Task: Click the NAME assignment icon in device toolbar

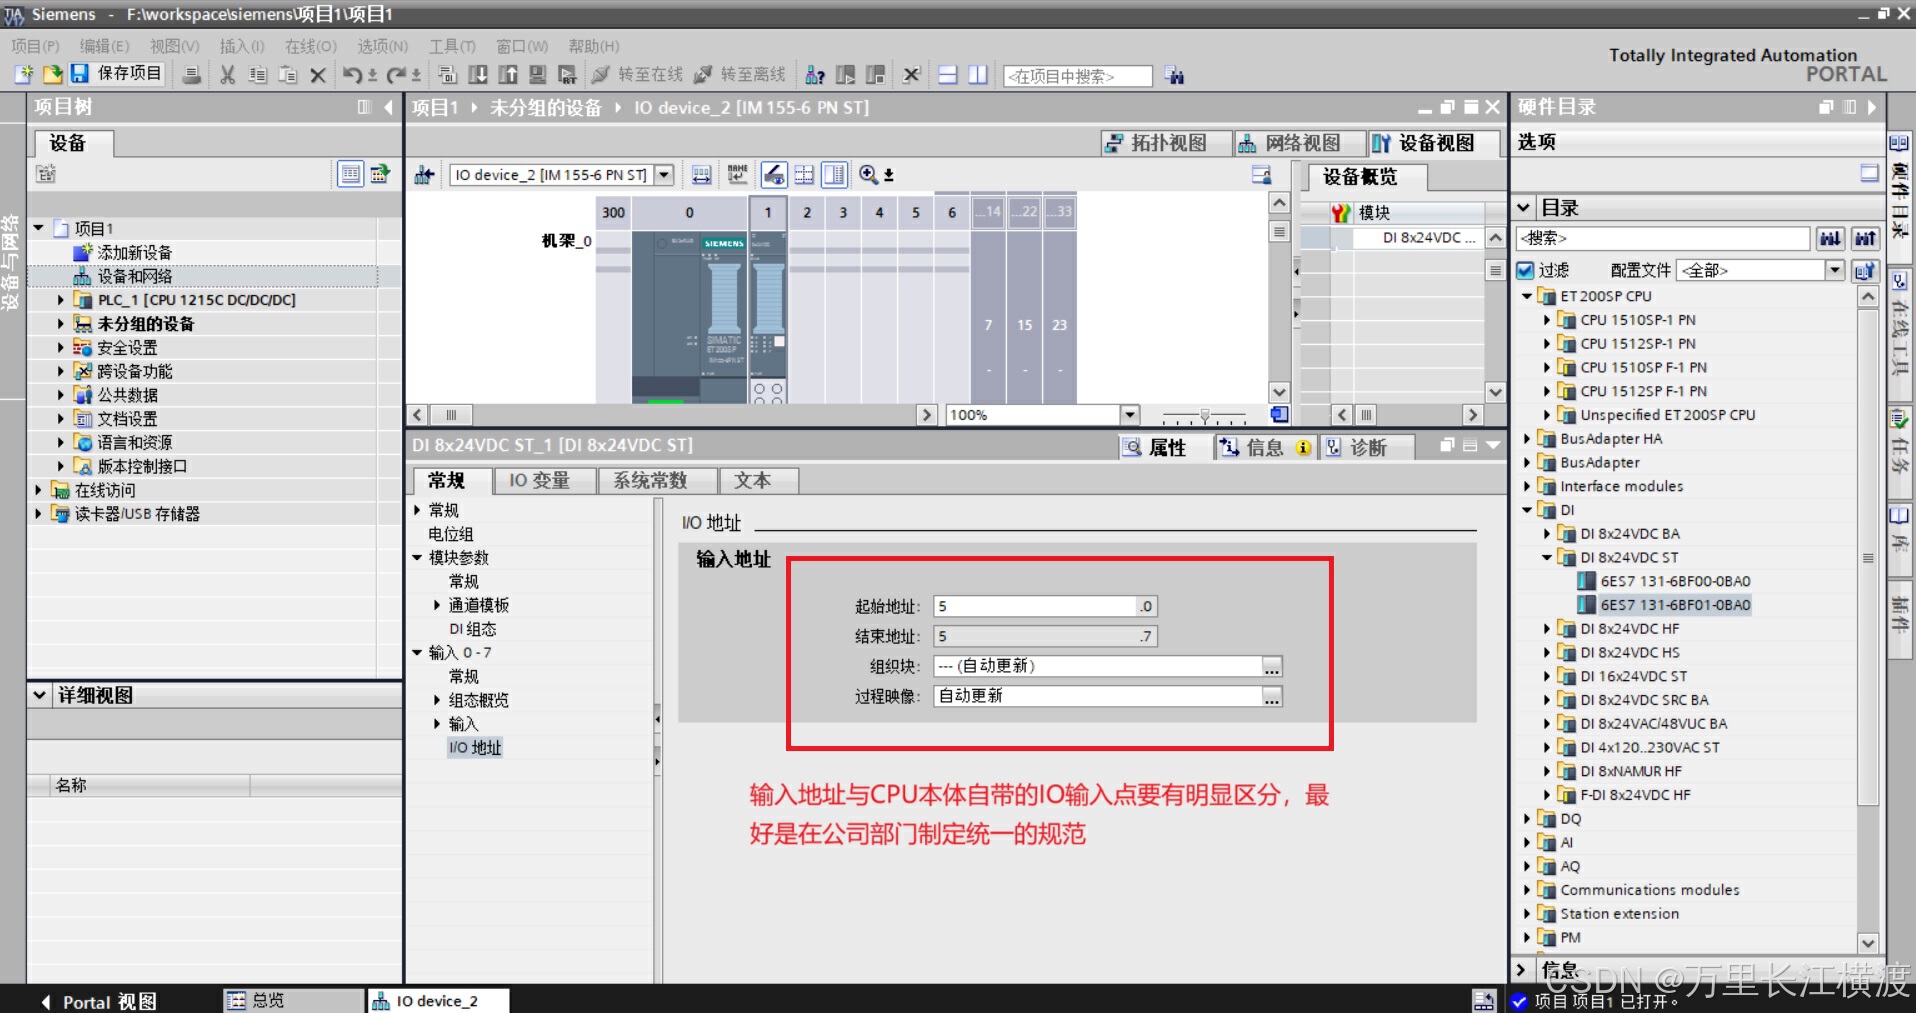Action: 738,175
